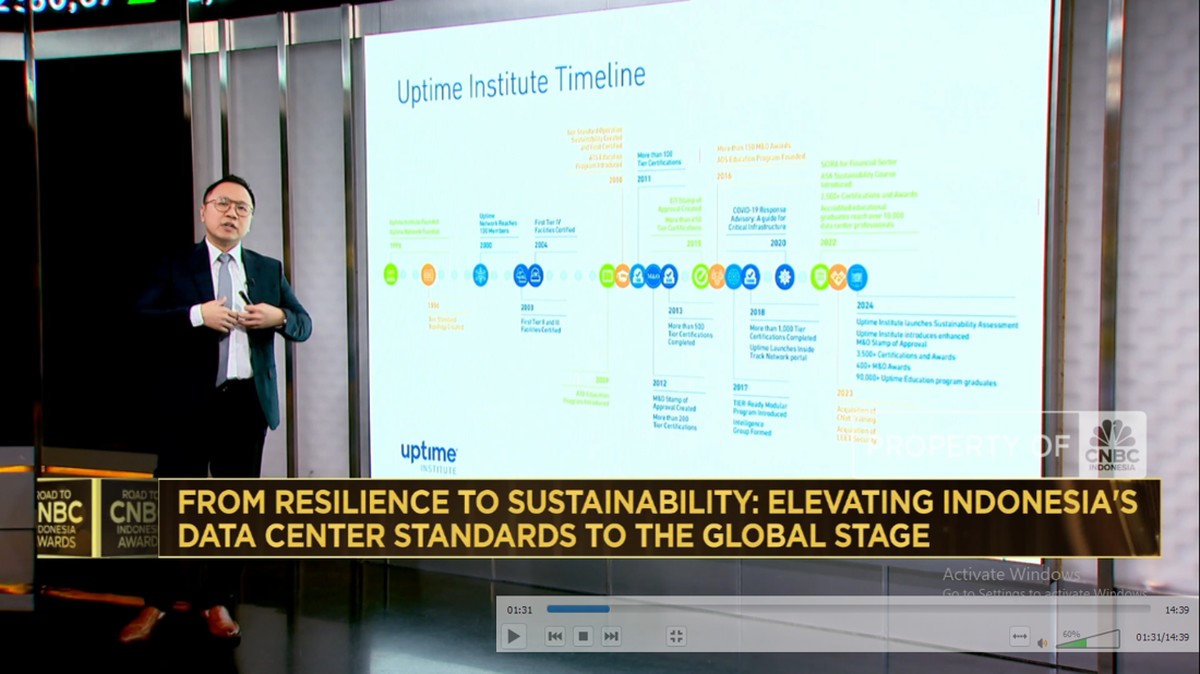The width and height of the screenshot is (1200, 674).
Task: Click the "From Resilience to Sustainability" headline banner
Action: (658, 518)
